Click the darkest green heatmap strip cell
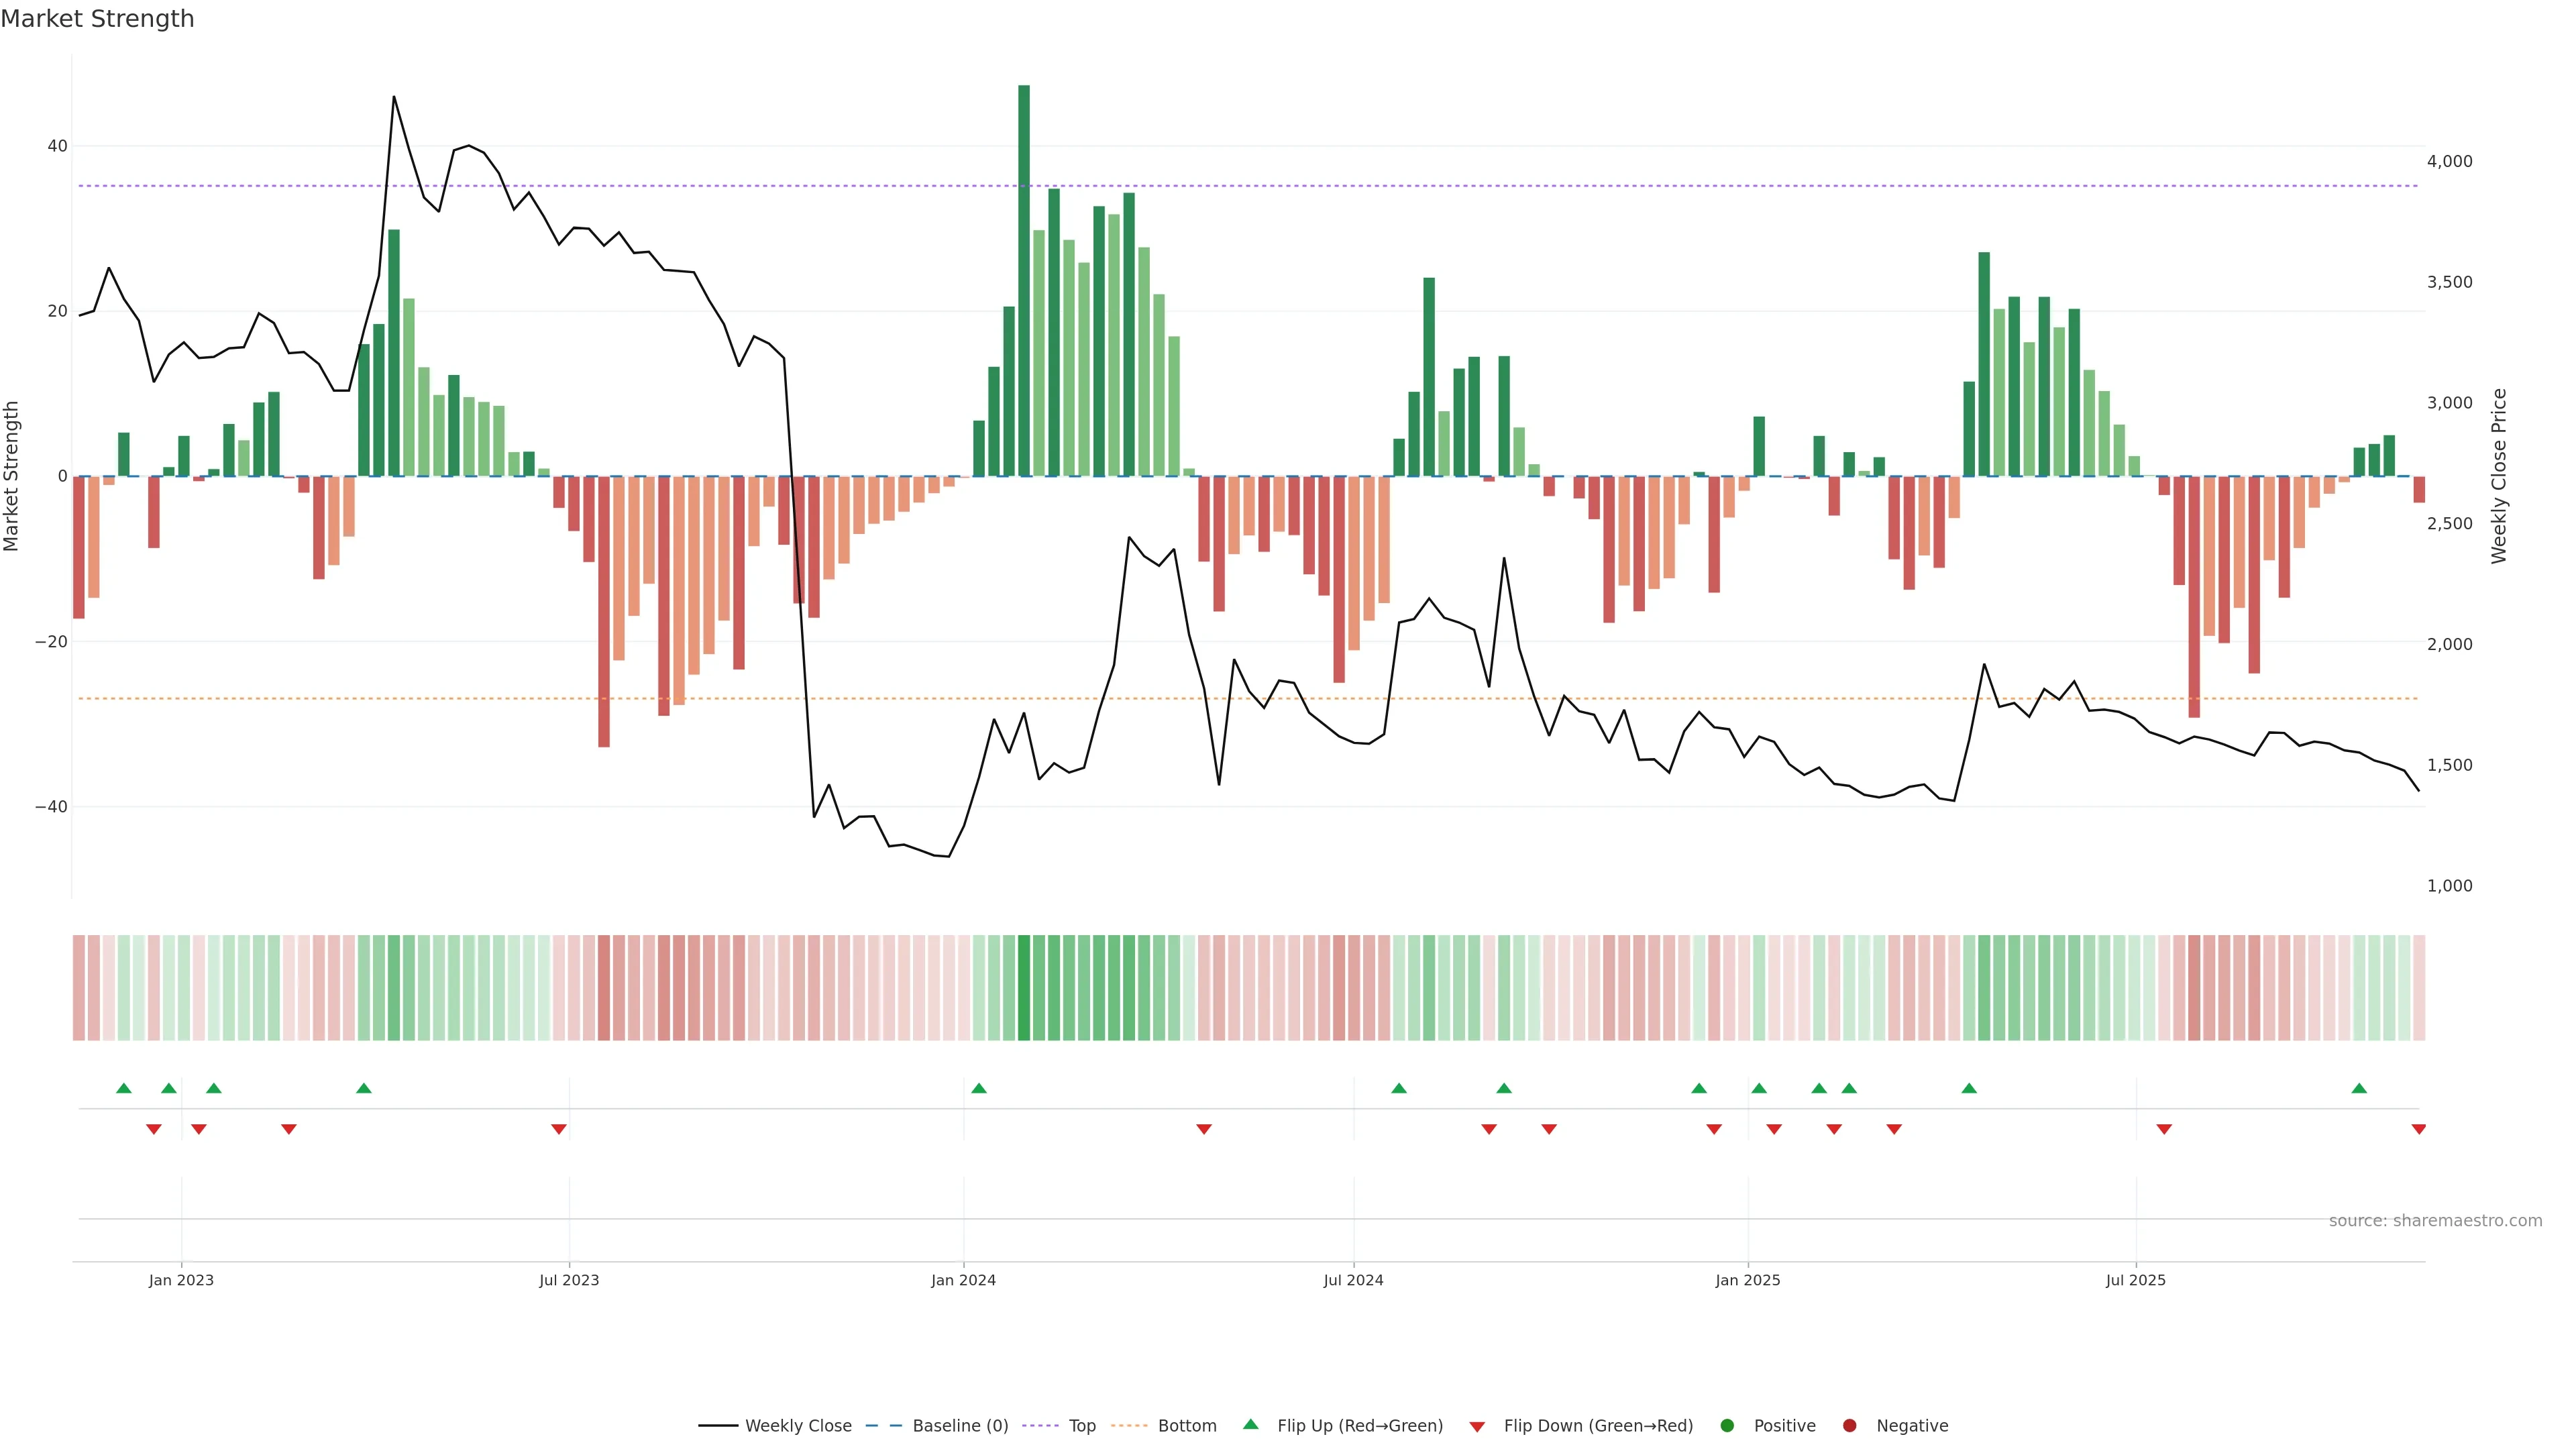Image resolution: width=2576 pixels, height=1449 pixels. (1024, 988)
